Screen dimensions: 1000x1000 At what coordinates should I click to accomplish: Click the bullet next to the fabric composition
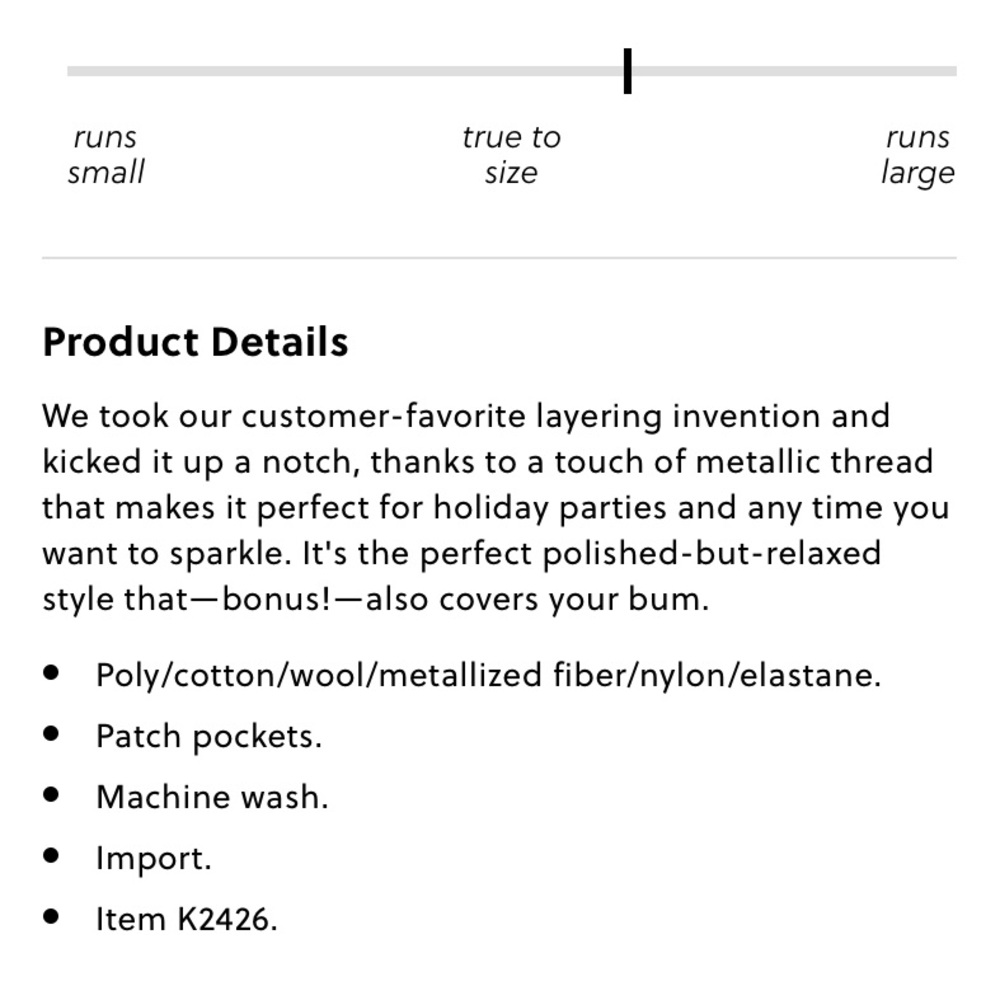[x=52, y=673]
